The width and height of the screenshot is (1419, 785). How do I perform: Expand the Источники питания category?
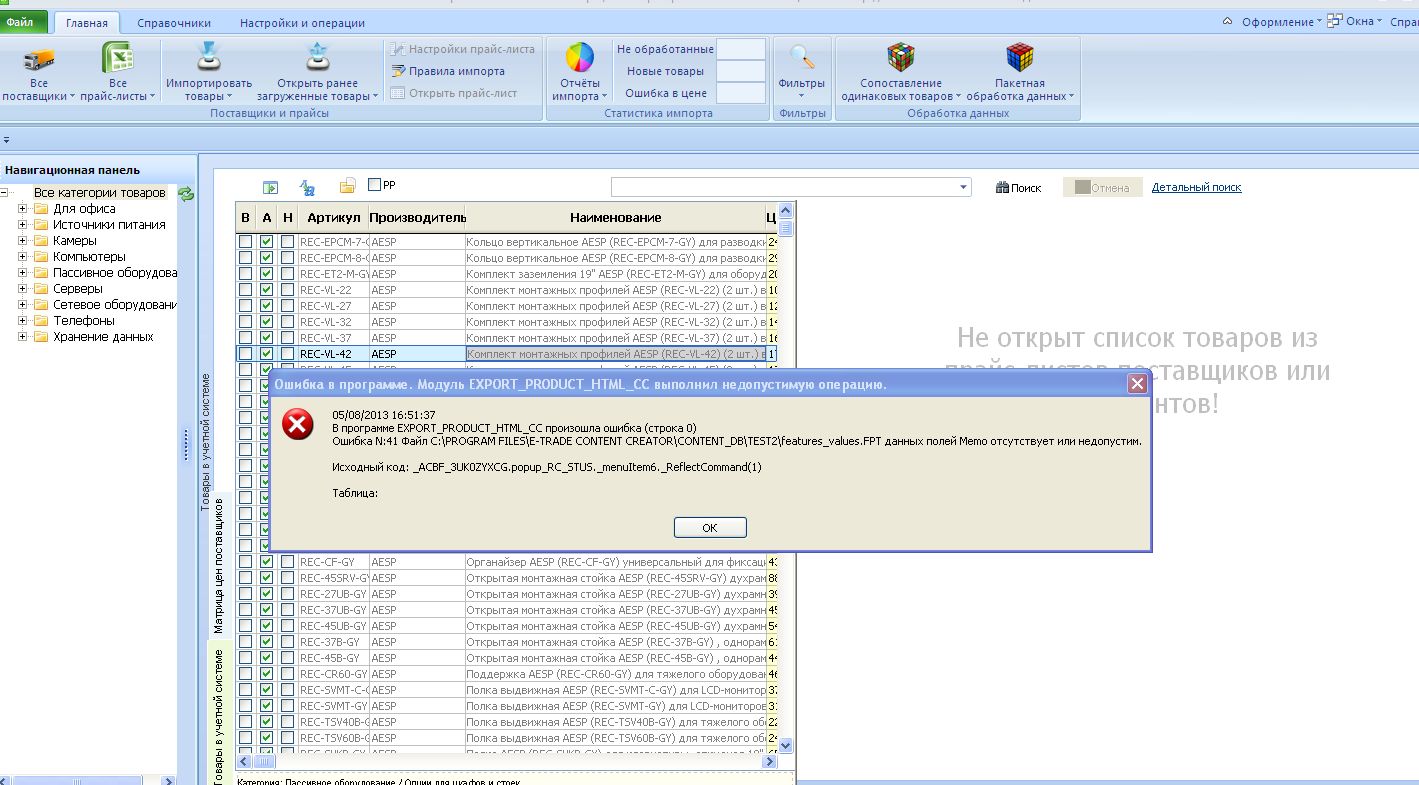click(23, 225)
